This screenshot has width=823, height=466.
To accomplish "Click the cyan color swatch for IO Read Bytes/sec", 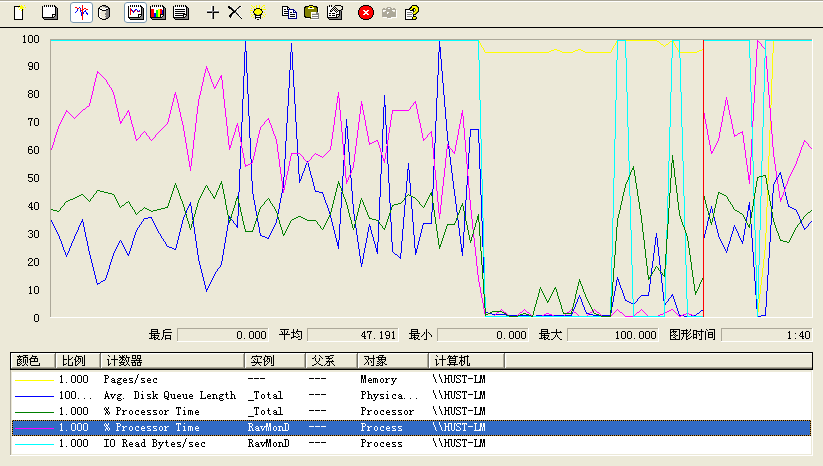I will coord(33,443).
